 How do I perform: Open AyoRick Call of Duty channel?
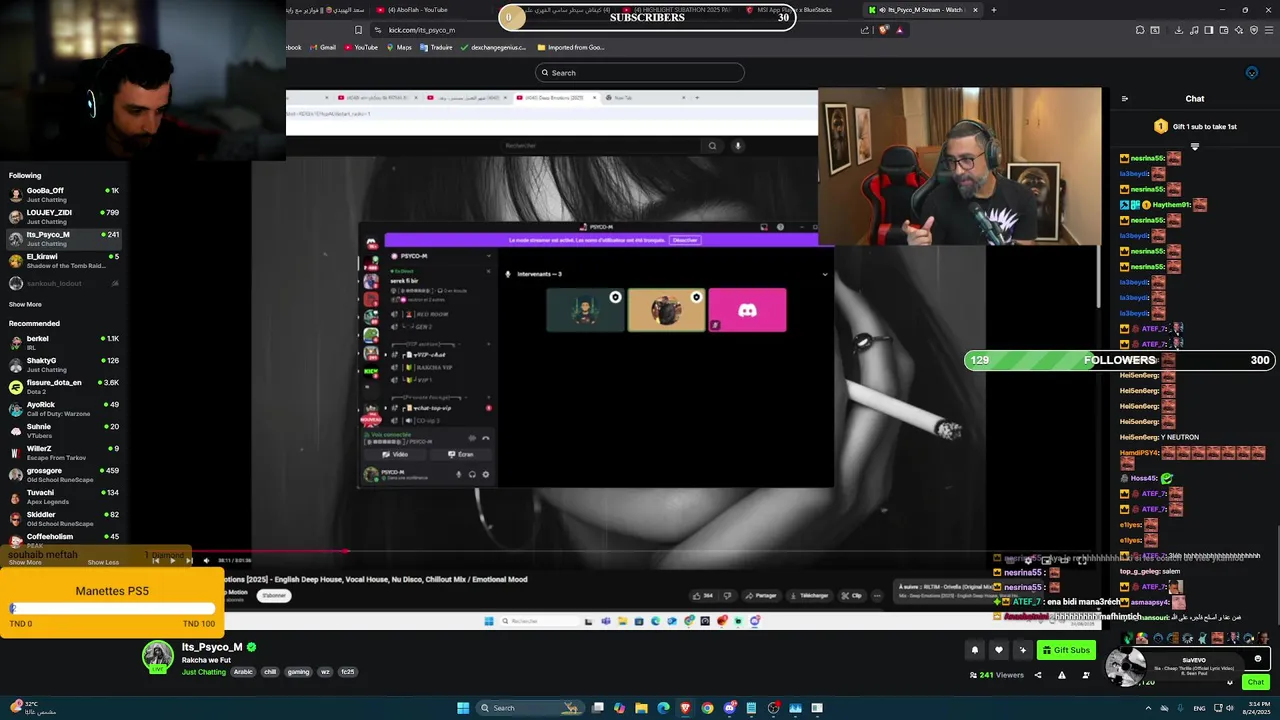(x=63, y=408)
